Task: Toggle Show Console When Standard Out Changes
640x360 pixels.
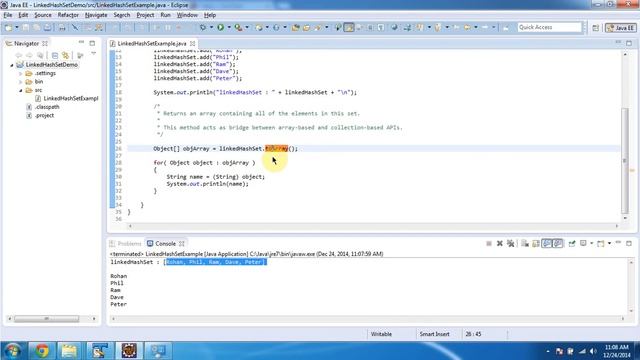Action: click(547, 244)
